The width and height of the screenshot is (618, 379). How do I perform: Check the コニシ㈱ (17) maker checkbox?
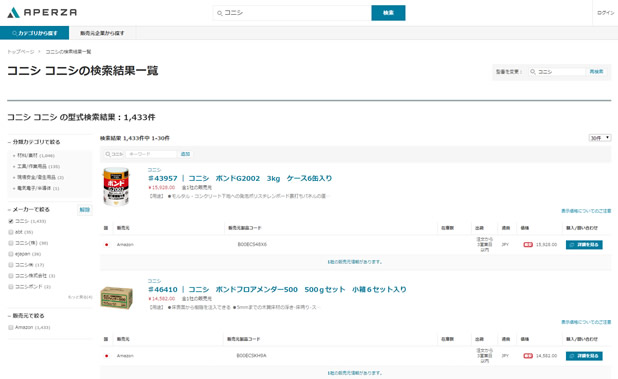pos(11,265)
